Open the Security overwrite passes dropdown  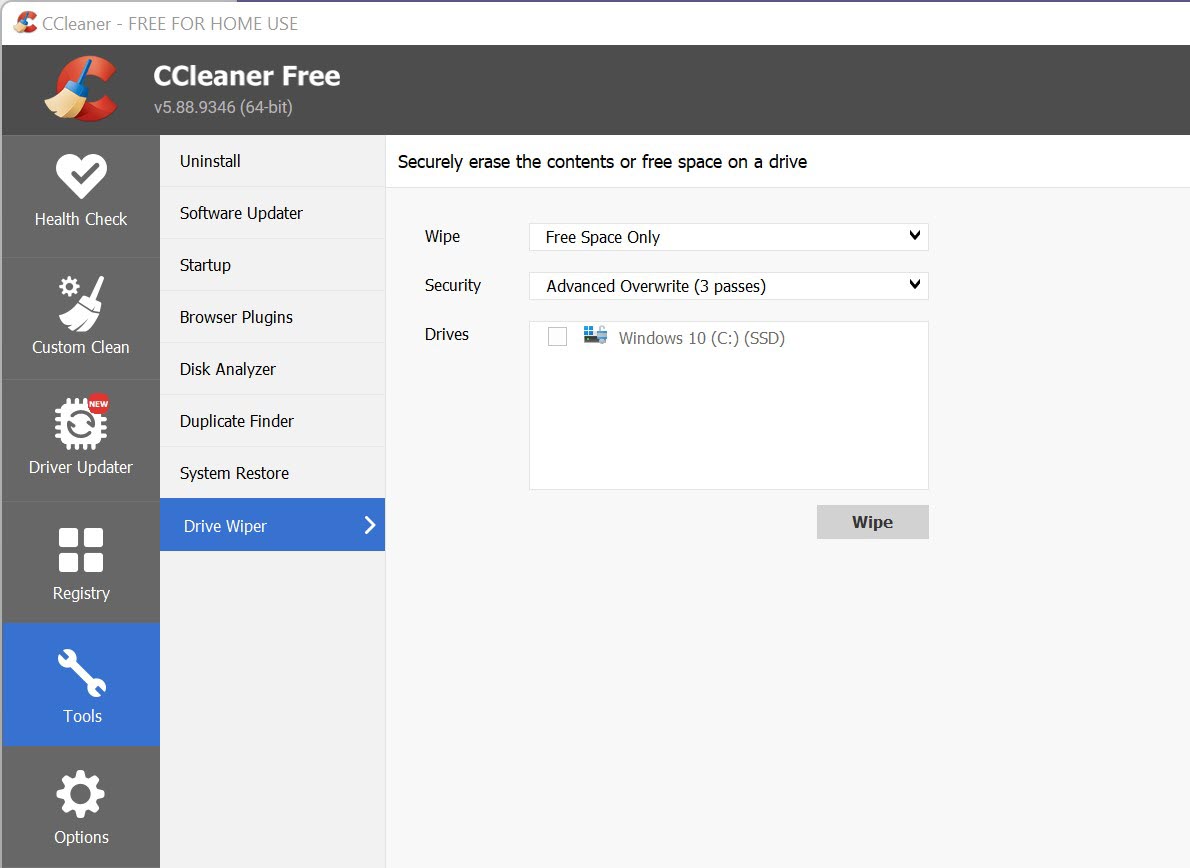point(729,286)
